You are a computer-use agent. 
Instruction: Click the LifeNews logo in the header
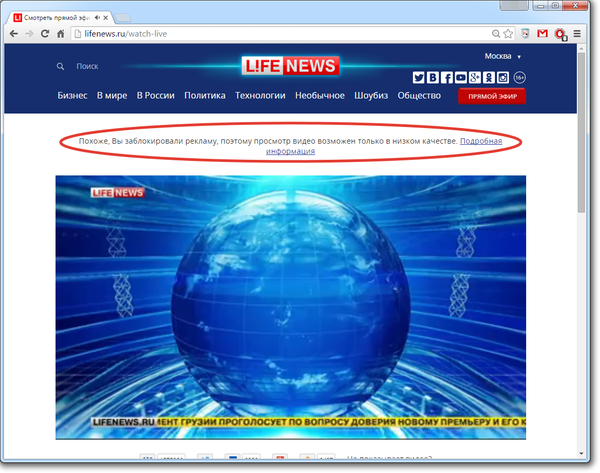291,66
